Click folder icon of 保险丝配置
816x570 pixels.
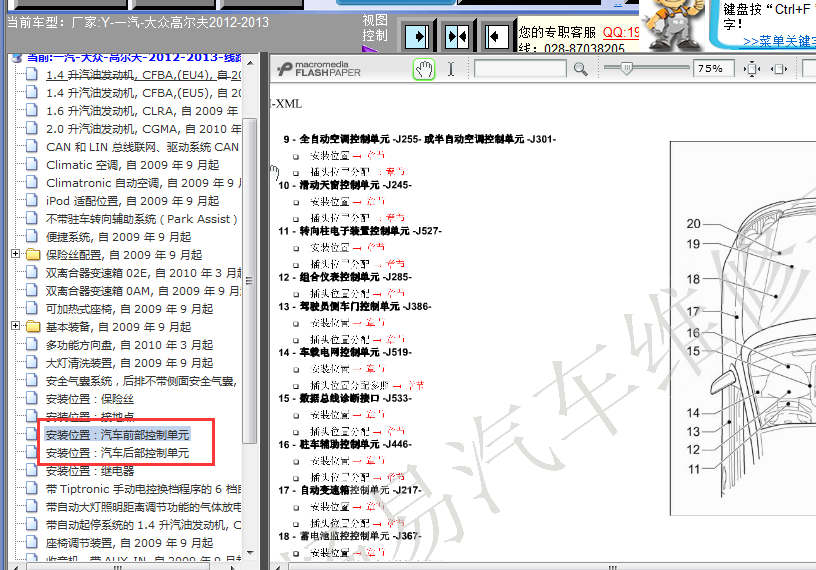[33, 255]
